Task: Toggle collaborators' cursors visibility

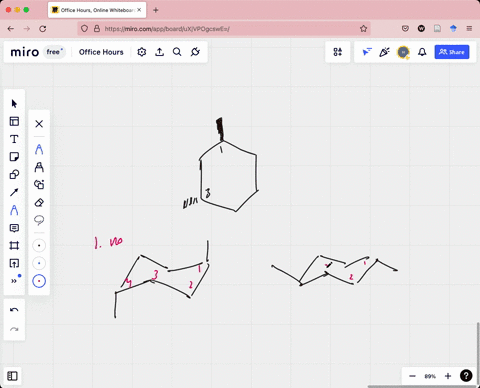Action: click(367, 52)
